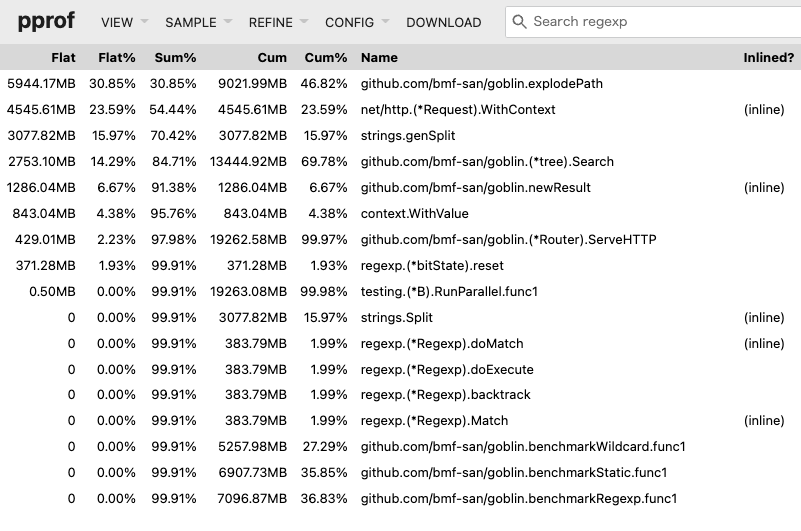
Task: Select the regexp.(*bitState).reset row
Action: [x=432, y=266]
